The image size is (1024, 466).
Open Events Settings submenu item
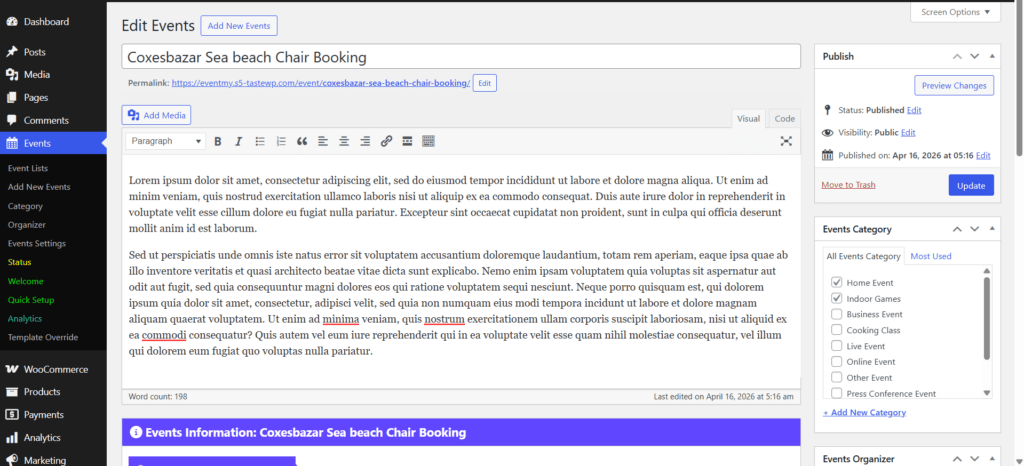(x=37, y=243)
